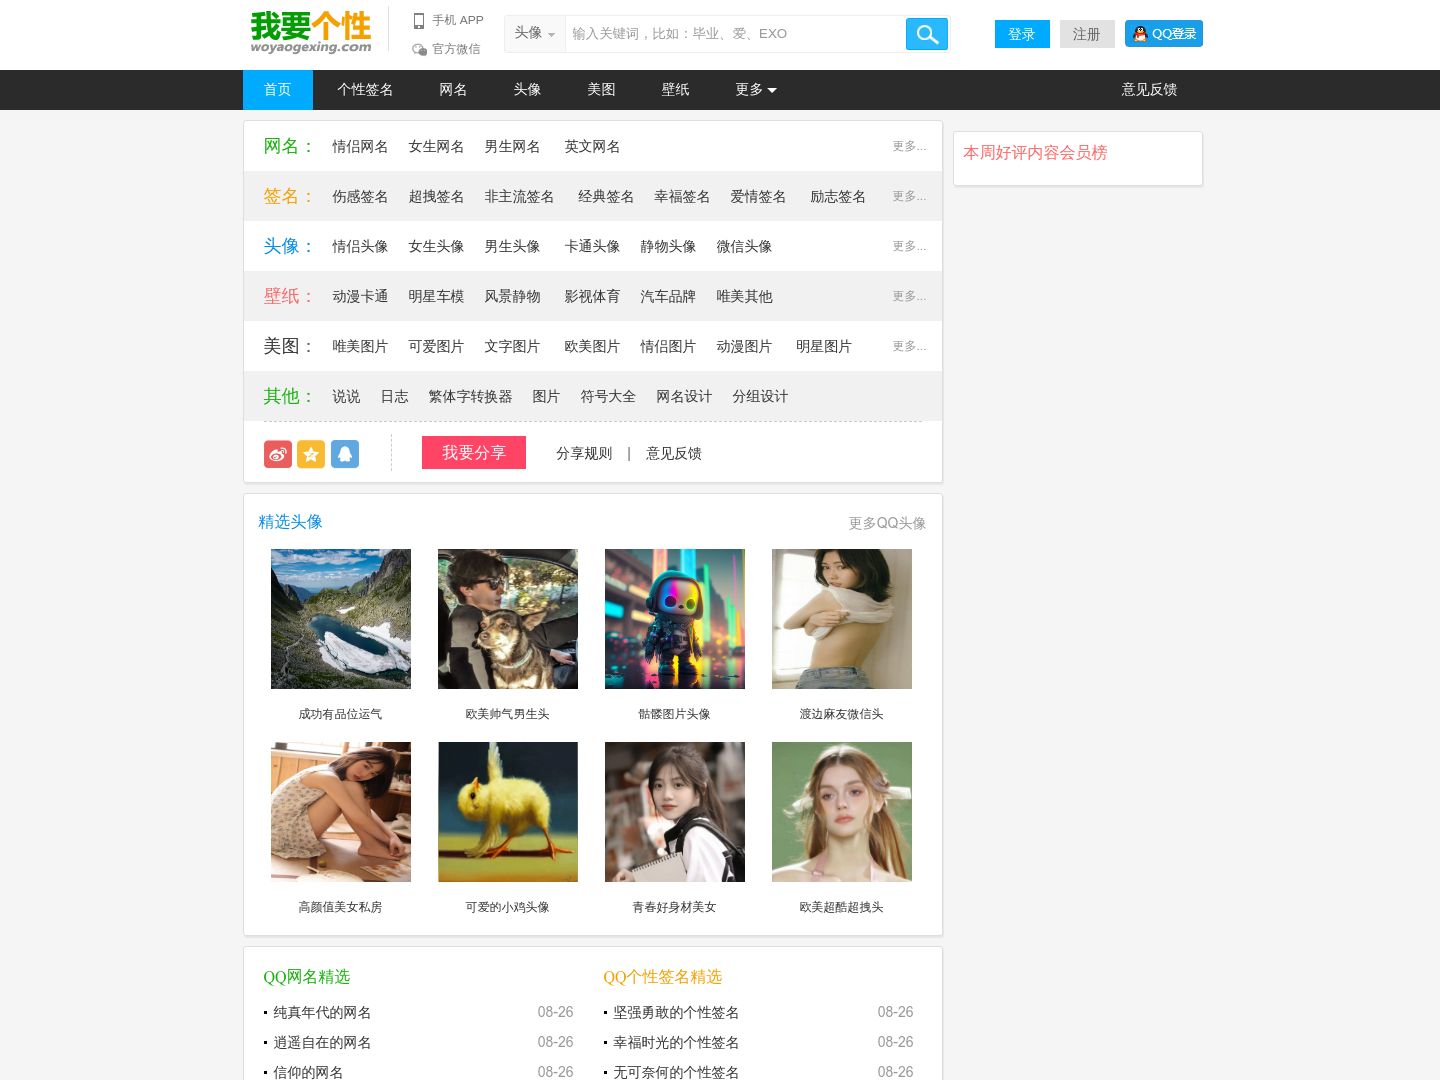
Task: Select the 明星图片 category
Action: coord(824,347)
